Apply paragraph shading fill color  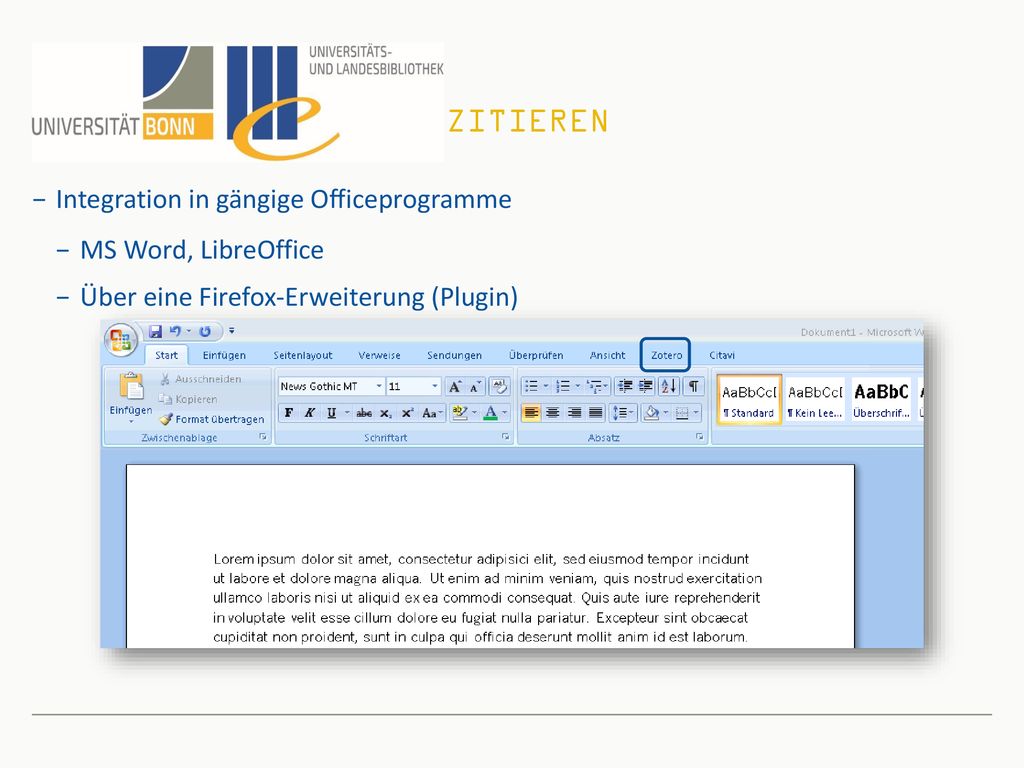(651, 413)
